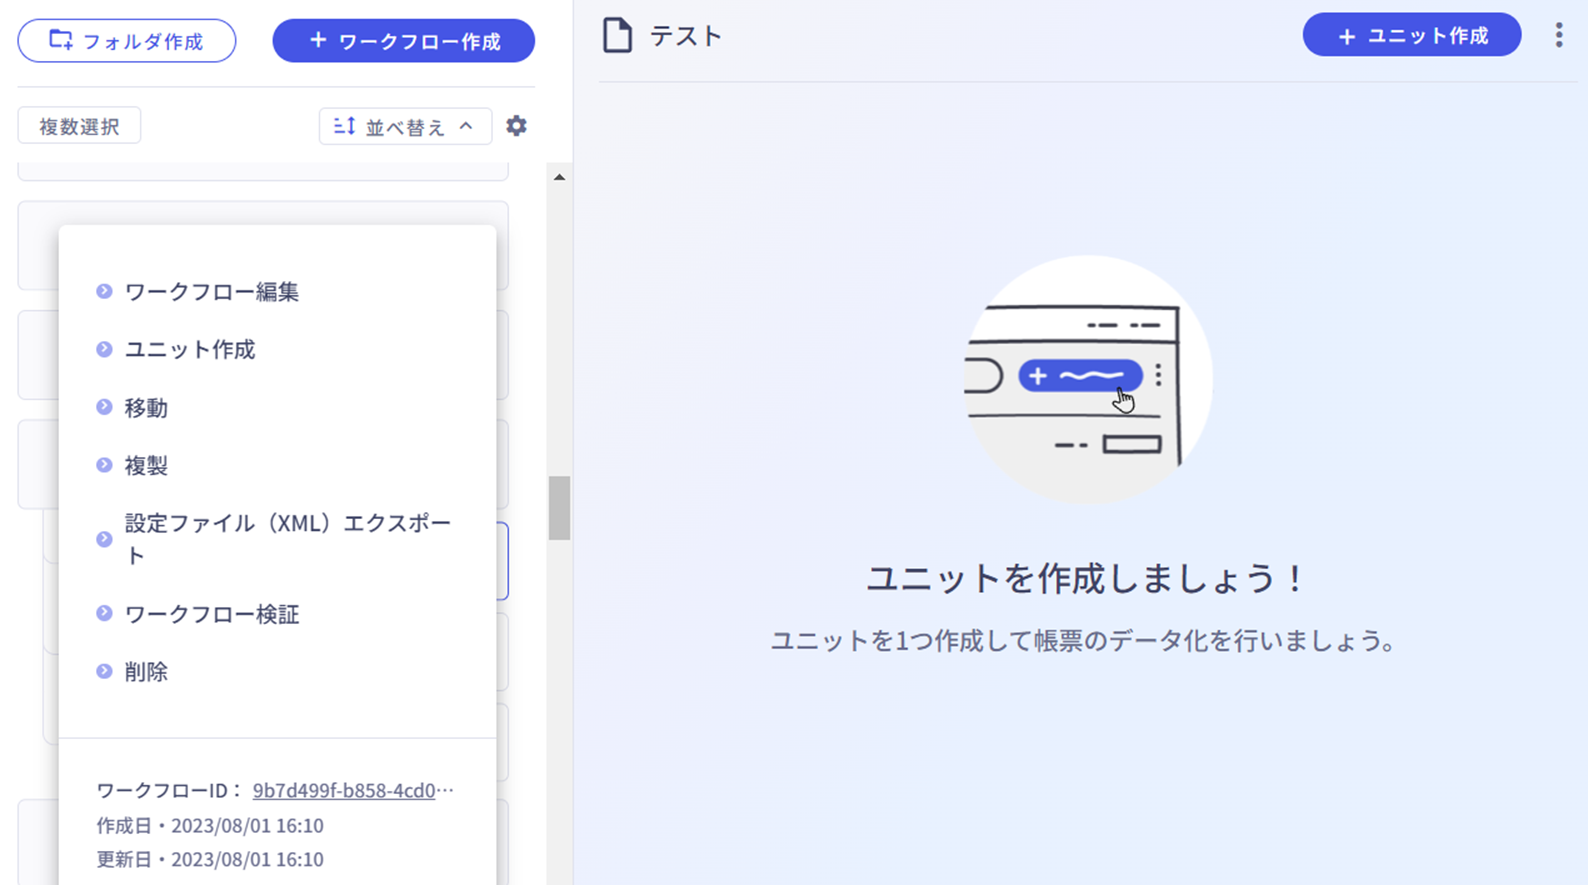
Task: Expand the 並べ替え sort dropdown
Action: pyautogui.click(x=405, y=127)
